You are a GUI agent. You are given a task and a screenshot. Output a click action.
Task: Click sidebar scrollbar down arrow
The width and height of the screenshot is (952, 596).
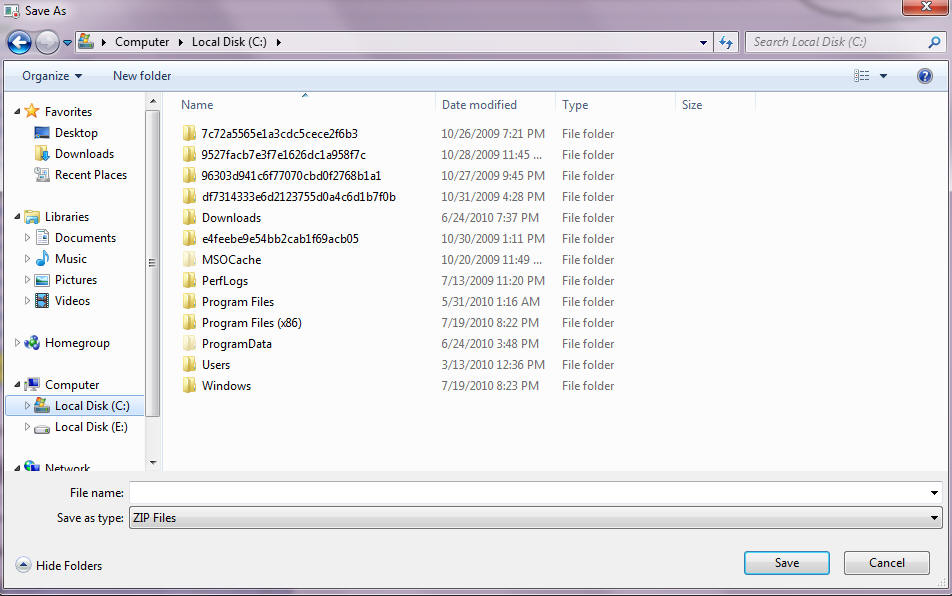[153, 462]
